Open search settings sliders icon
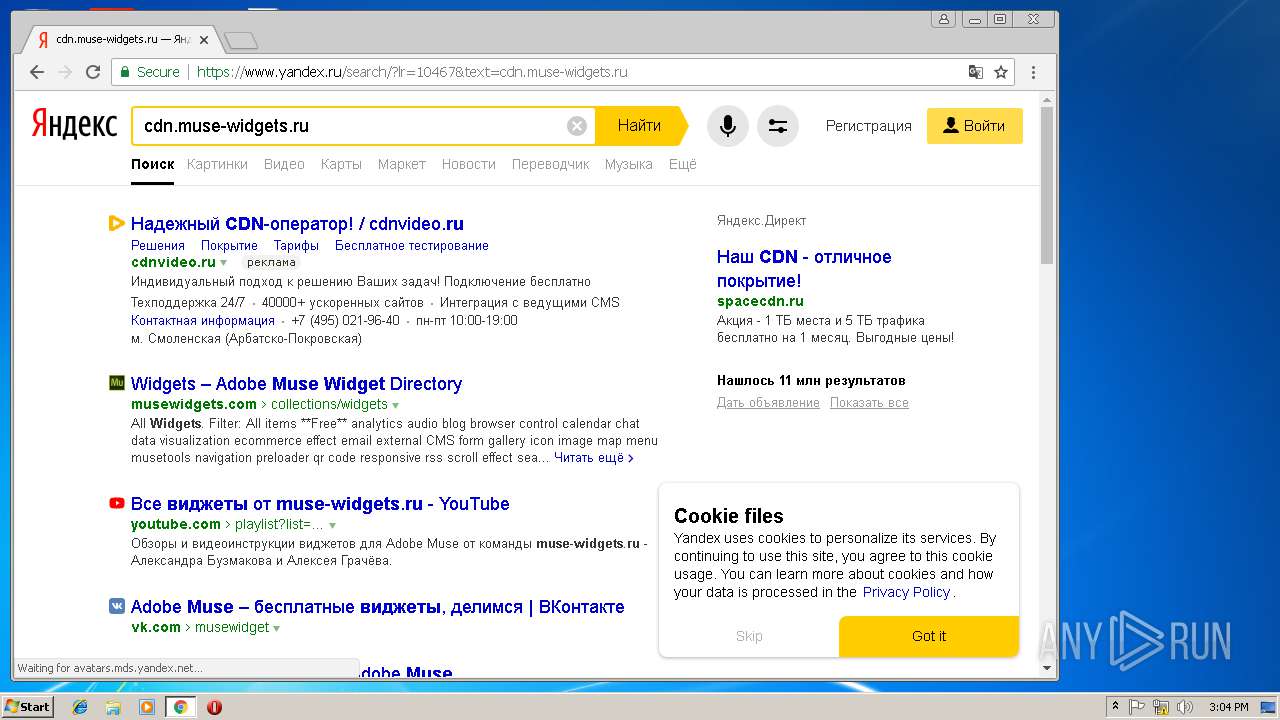 [778, 126]
